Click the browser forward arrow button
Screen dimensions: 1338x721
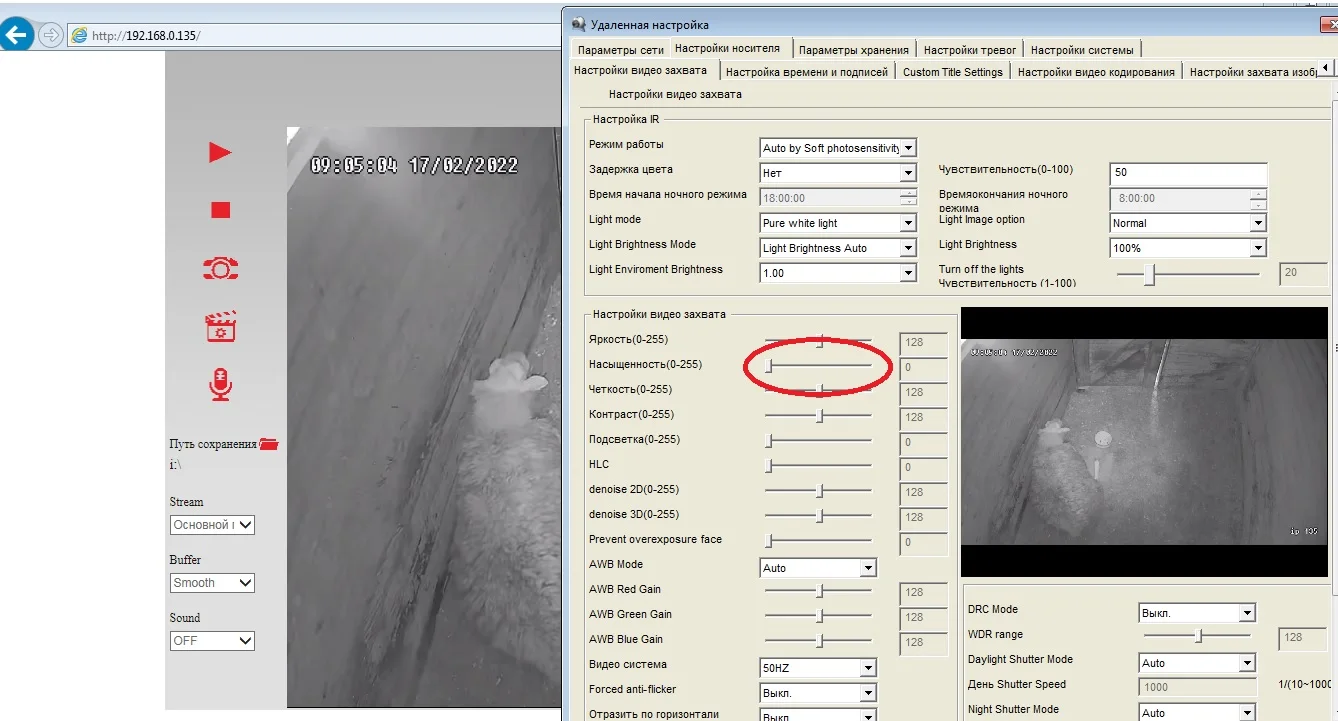50,36
